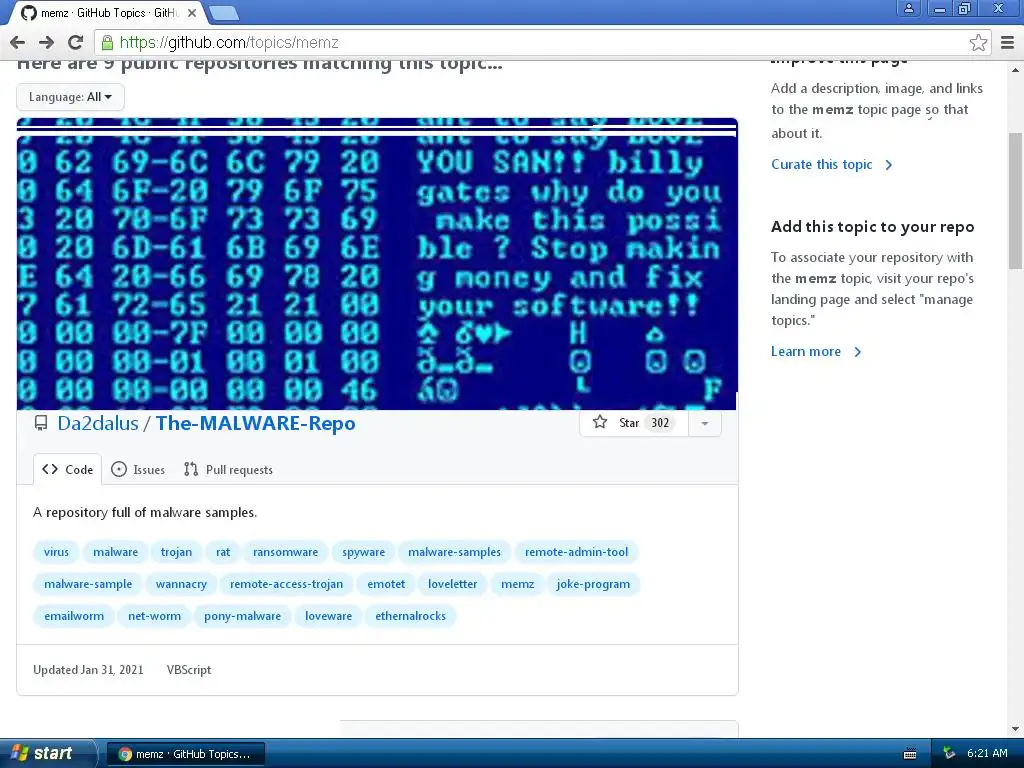This screenshot has height=768, width=1024.
Task: Click the joke-program topic tag
Action: (x=593, y=584)
